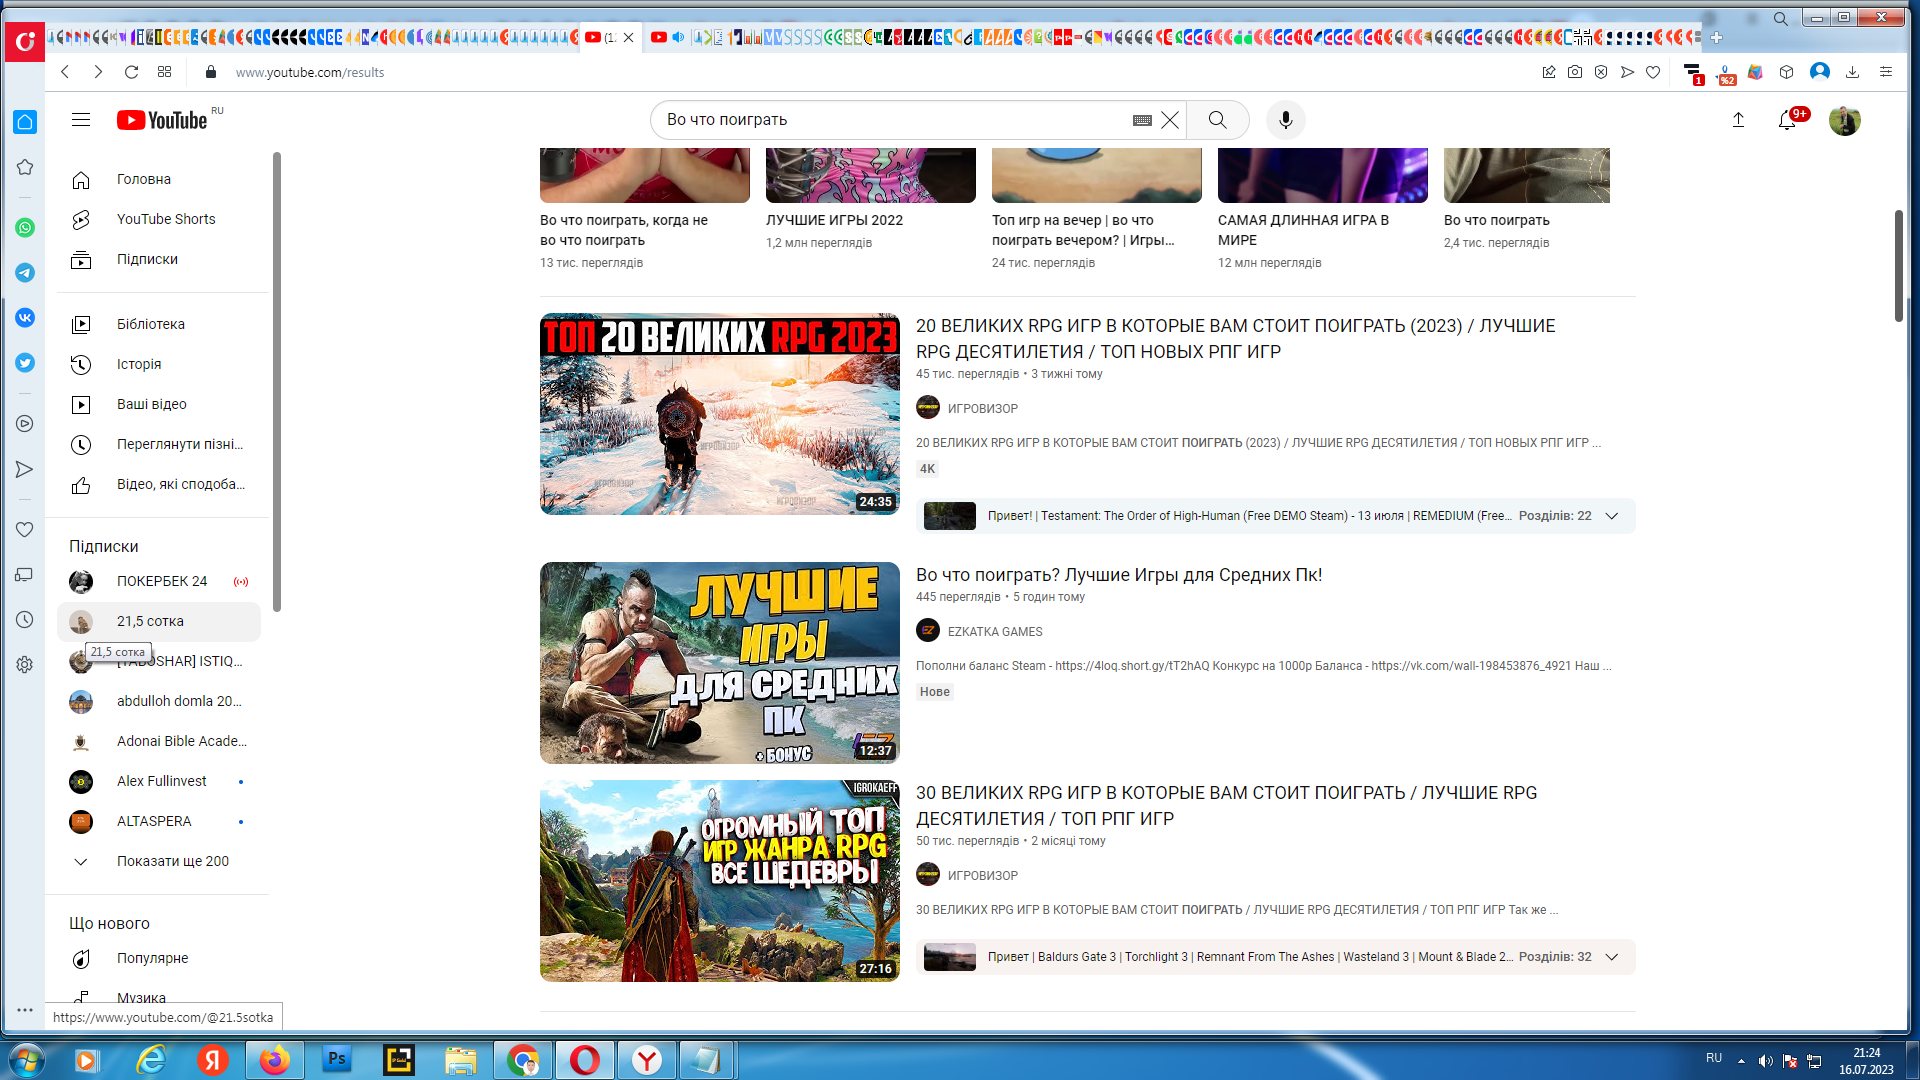Open Photoshop from Windows taskbar
This screenshot has height=1080, width=1920.
[x=337, y=1060]
